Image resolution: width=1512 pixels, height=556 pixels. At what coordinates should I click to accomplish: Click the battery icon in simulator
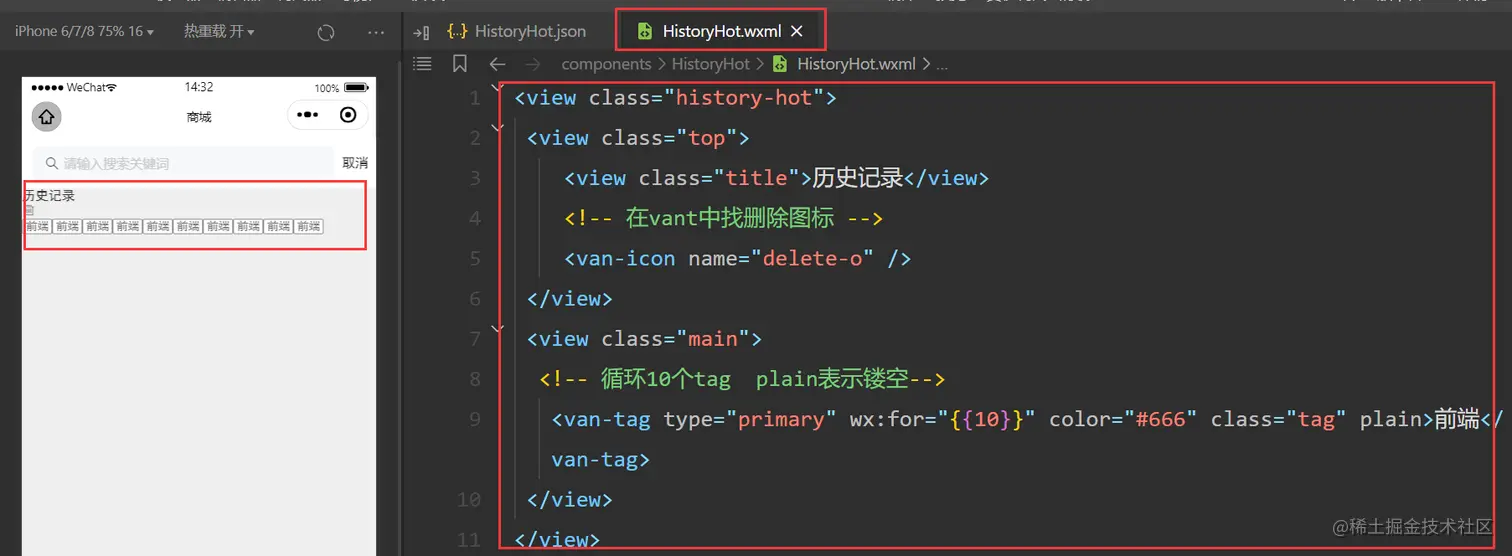click(x=354, y=88)
